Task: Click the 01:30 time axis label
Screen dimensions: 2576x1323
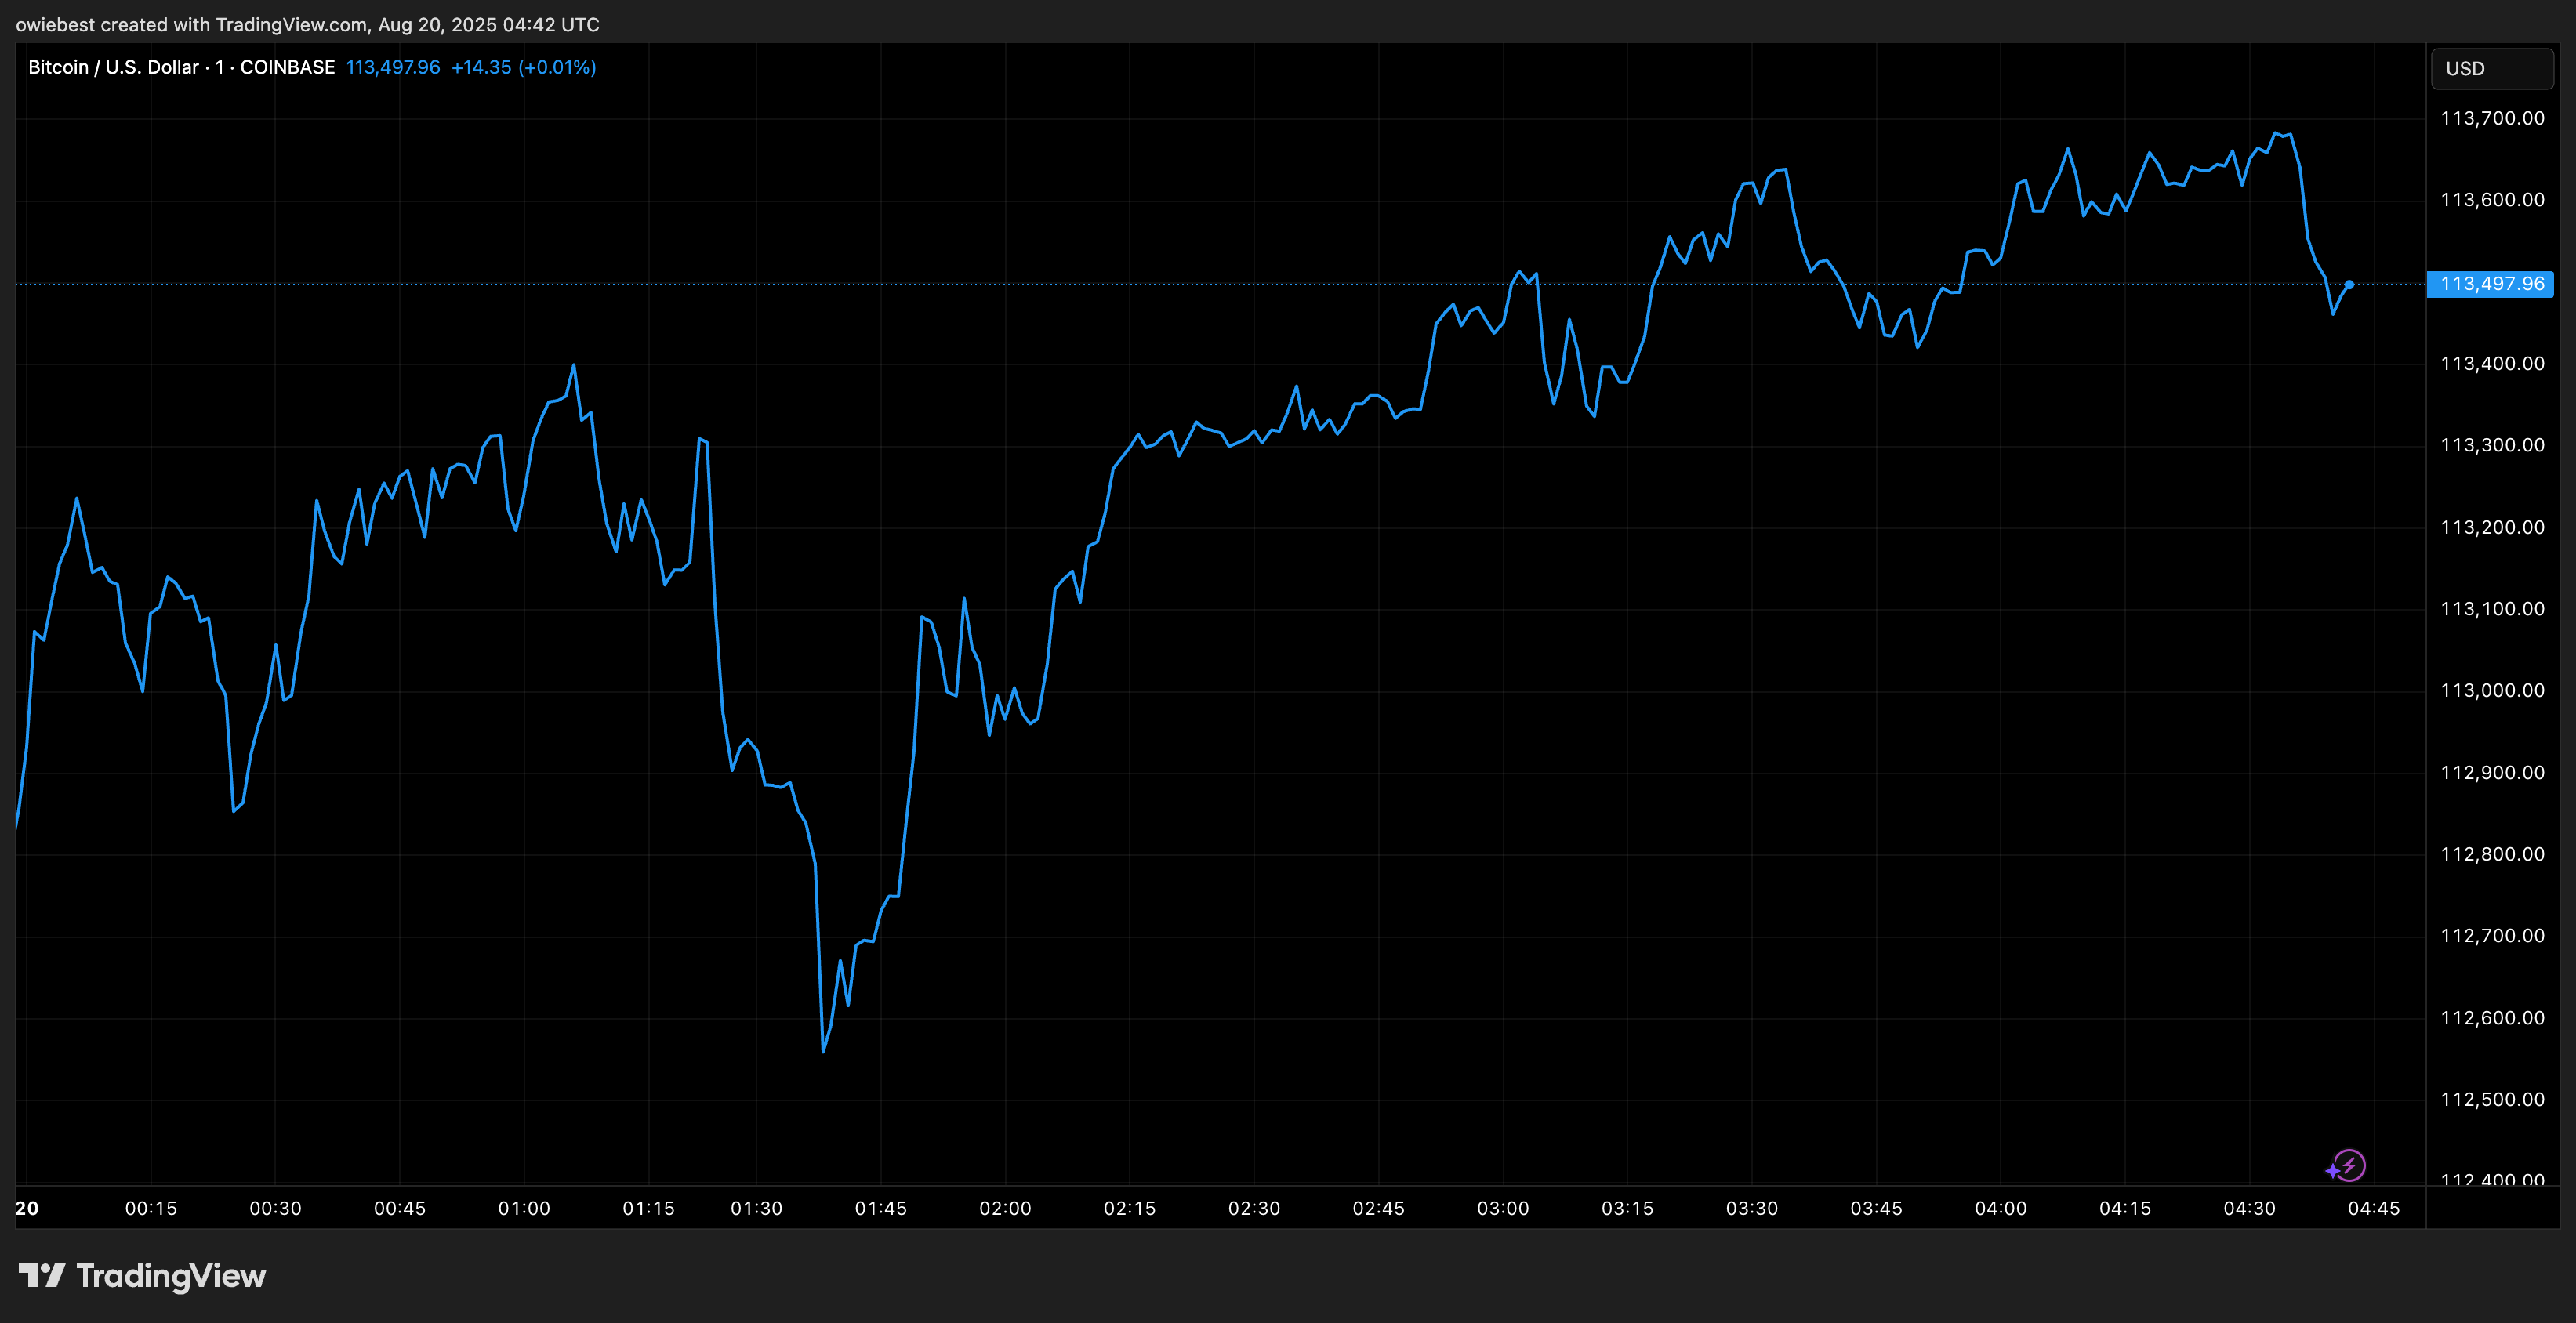Action: pyautogui.click(x=756, y=1208)
